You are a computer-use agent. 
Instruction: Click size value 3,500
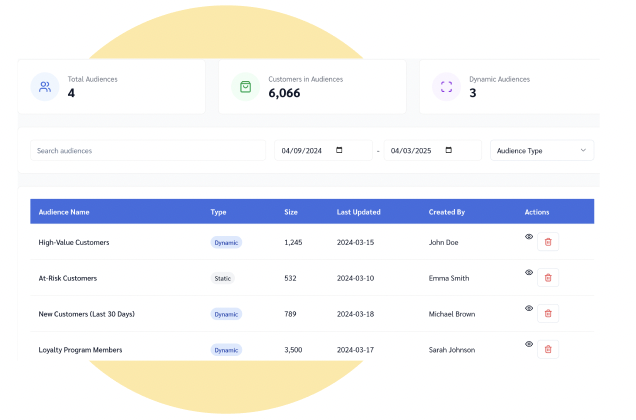293,349
